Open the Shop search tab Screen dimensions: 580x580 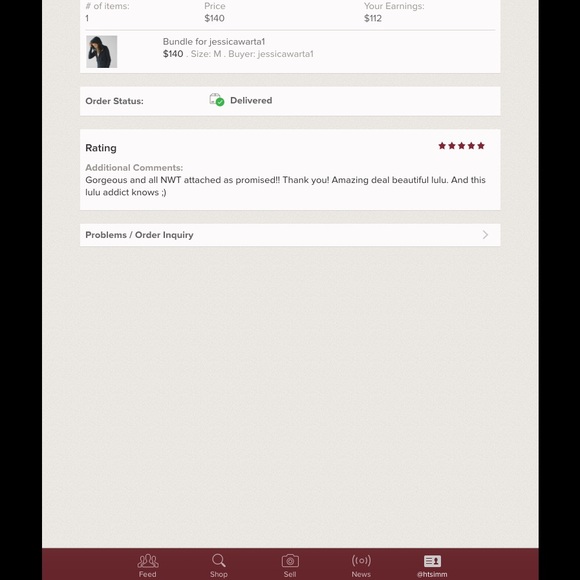pos(219,565)
